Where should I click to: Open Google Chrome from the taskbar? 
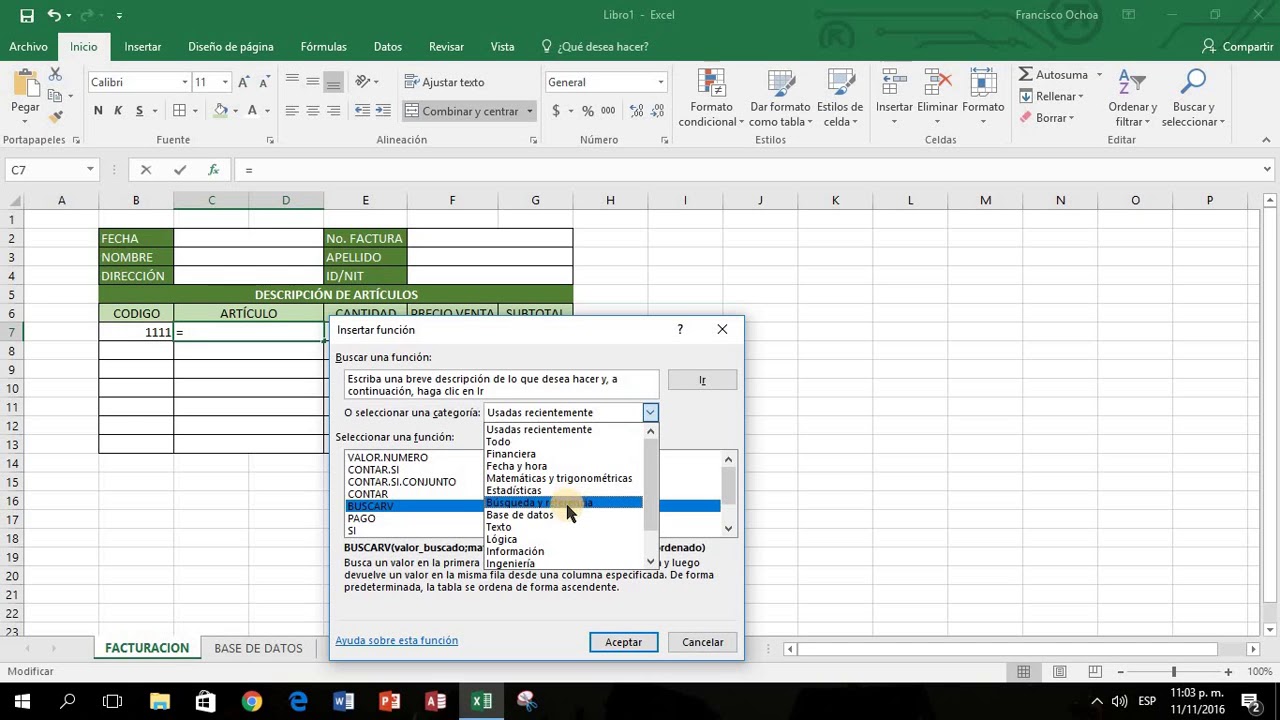click(x=251, y=701)
